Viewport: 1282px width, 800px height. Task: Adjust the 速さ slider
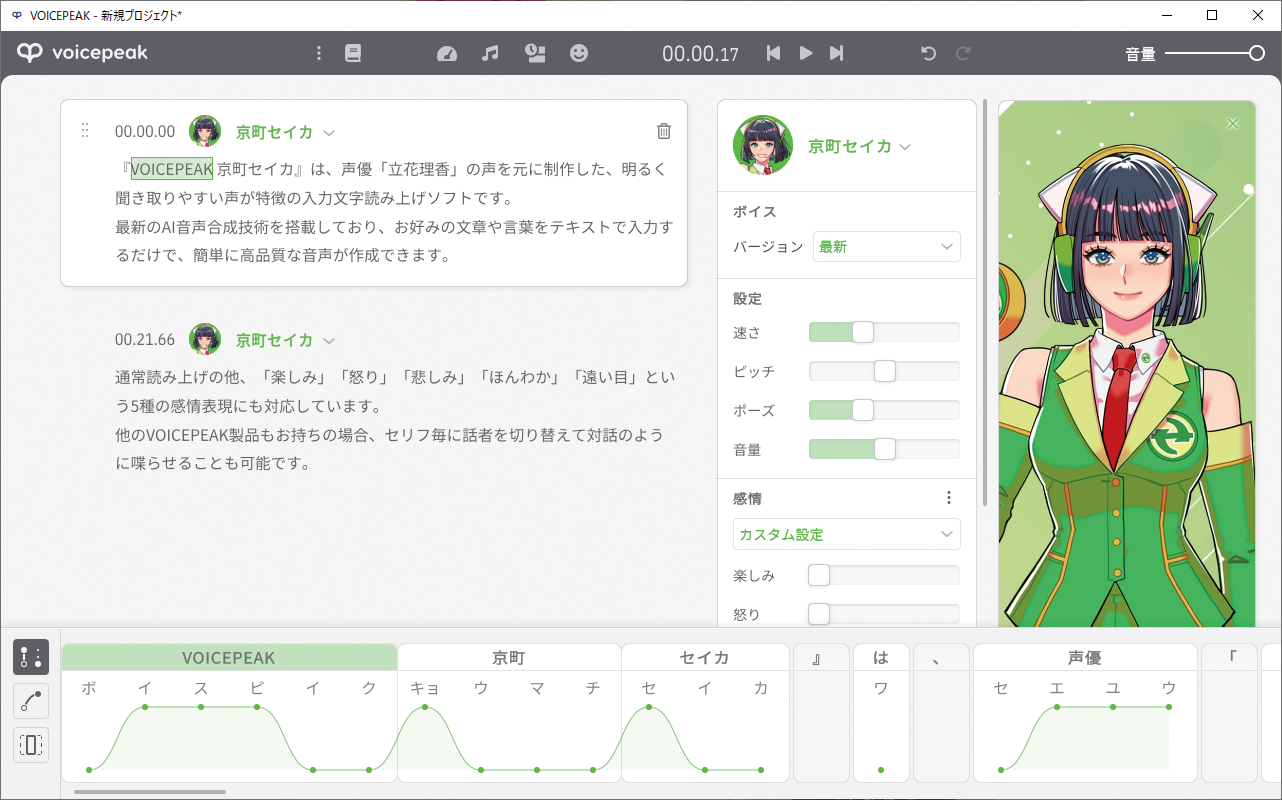pos(884,332)
